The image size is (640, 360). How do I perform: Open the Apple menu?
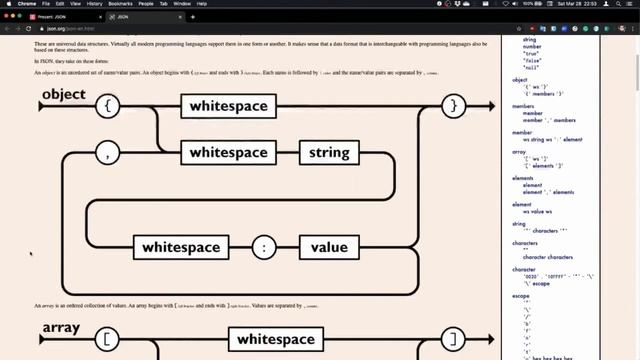pos(9,4)
